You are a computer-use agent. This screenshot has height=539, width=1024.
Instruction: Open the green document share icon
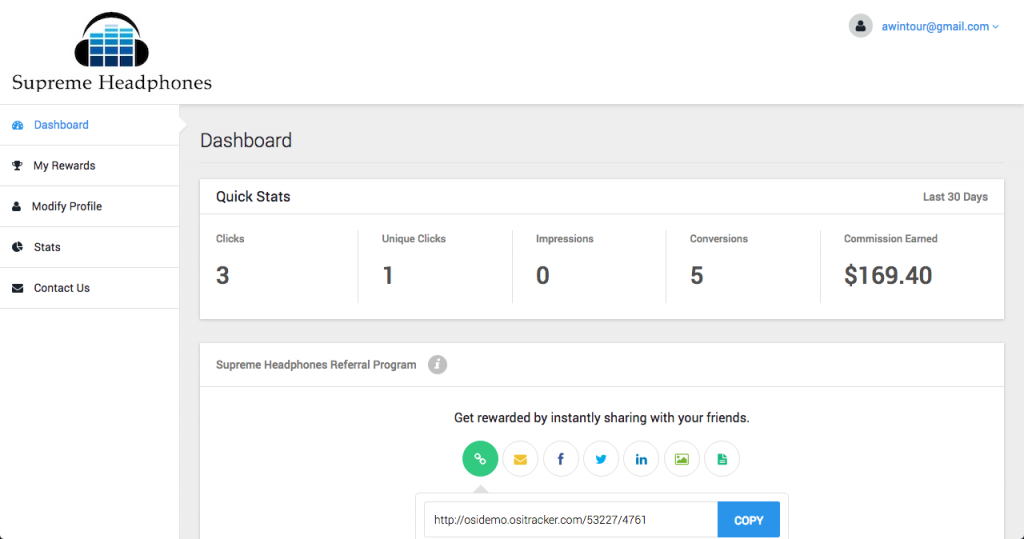(722, 459)
